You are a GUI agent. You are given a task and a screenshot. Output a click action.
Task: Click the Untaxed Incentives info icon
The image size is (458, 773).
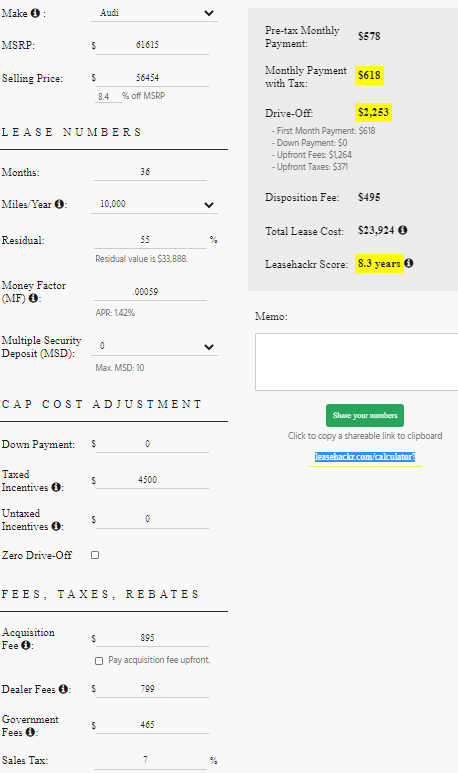pyautogui.click(x=56, y=527)
